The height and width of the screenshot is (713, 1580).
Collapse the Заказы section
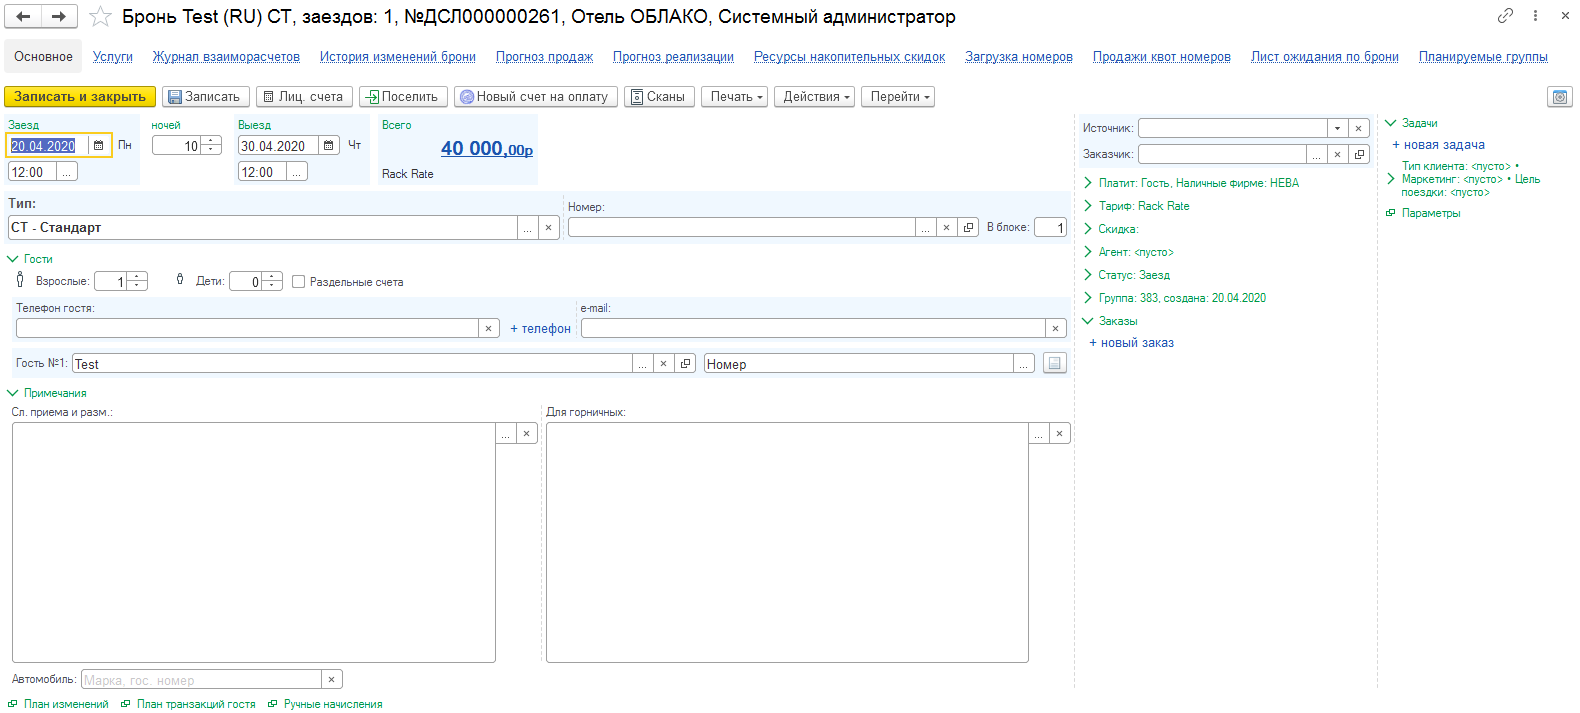pyautogui.click(x=1088, y=321)
